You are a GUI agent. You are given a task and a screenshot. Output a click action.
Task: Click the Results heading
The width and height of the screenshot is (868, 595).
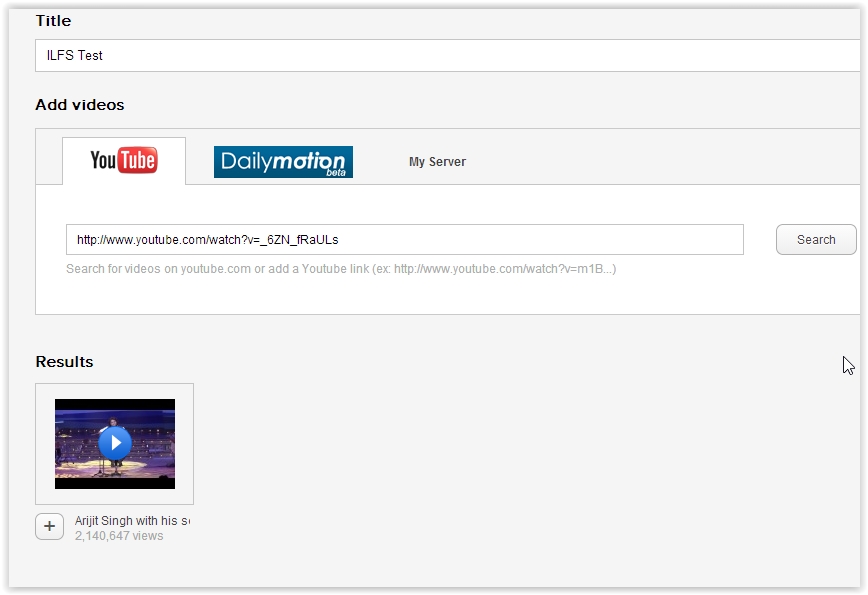[64, 361]
